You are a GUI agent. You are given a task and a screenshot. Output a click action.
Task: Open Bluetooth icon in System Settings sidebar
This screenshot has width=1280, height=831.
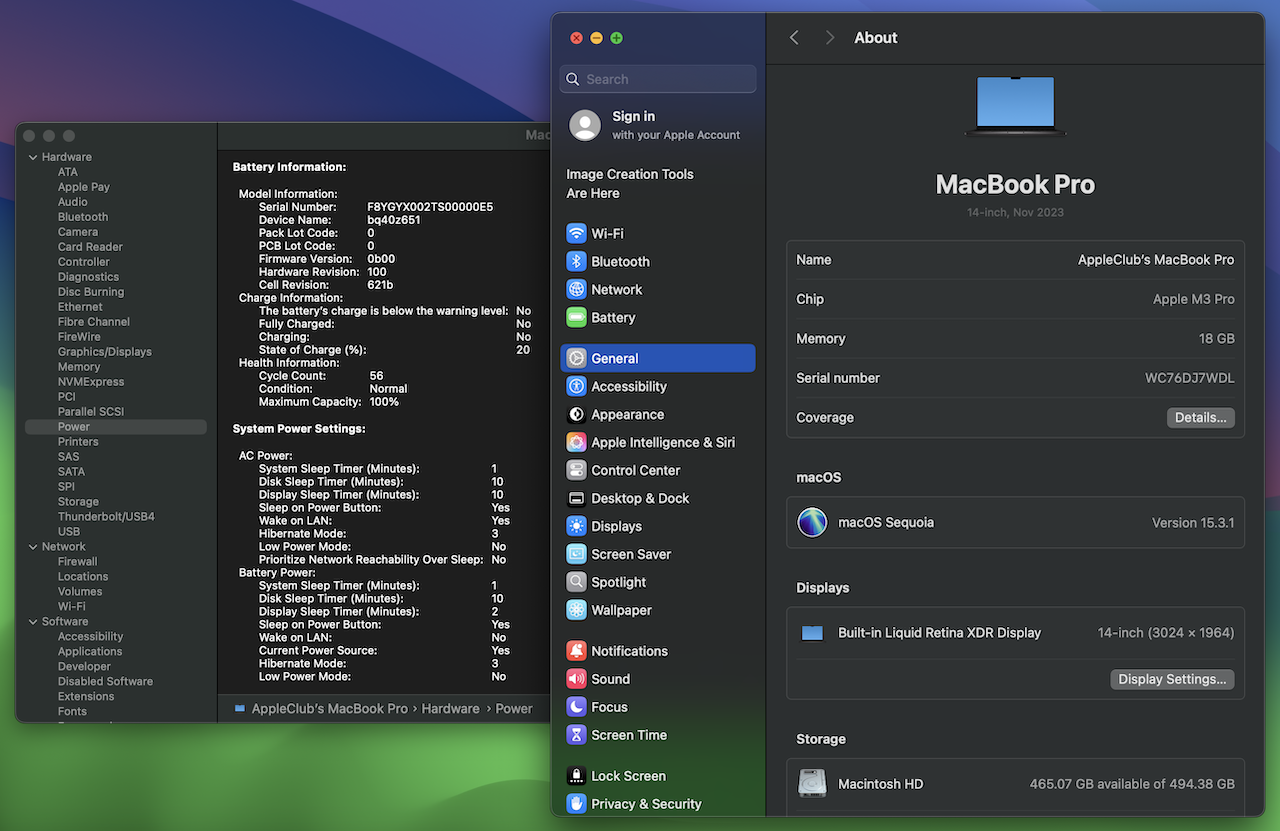click(576, 261)
